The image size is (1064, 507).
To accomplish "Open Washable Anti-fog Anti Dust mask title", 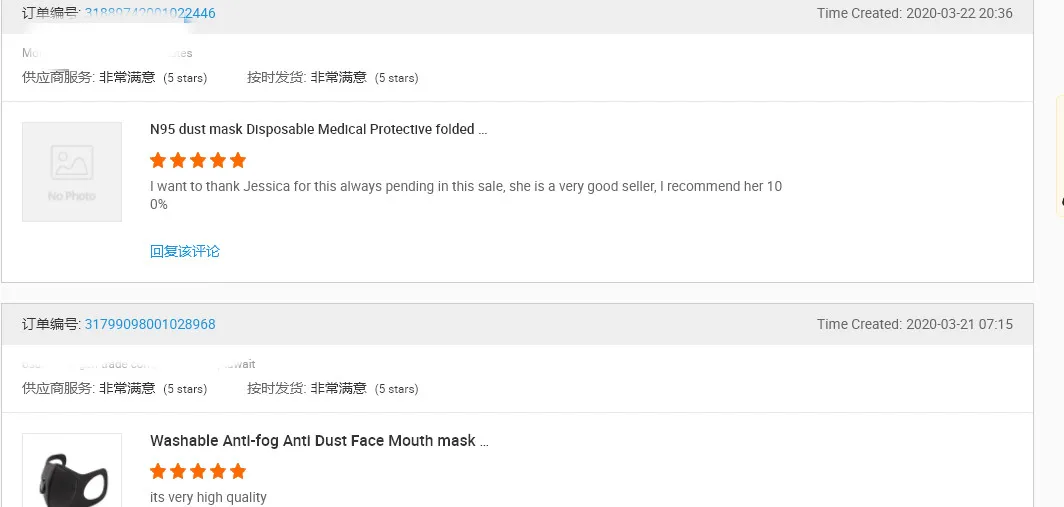I will [319, 440].
